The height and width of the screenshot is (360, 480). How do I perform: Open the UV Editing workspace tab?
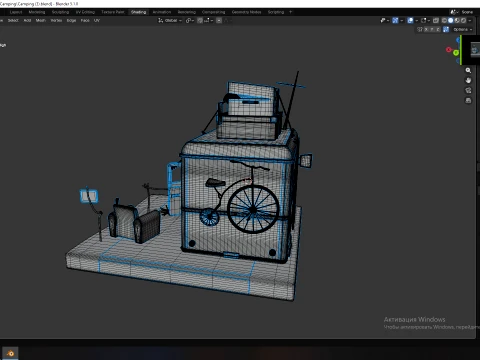coord(85,12)
